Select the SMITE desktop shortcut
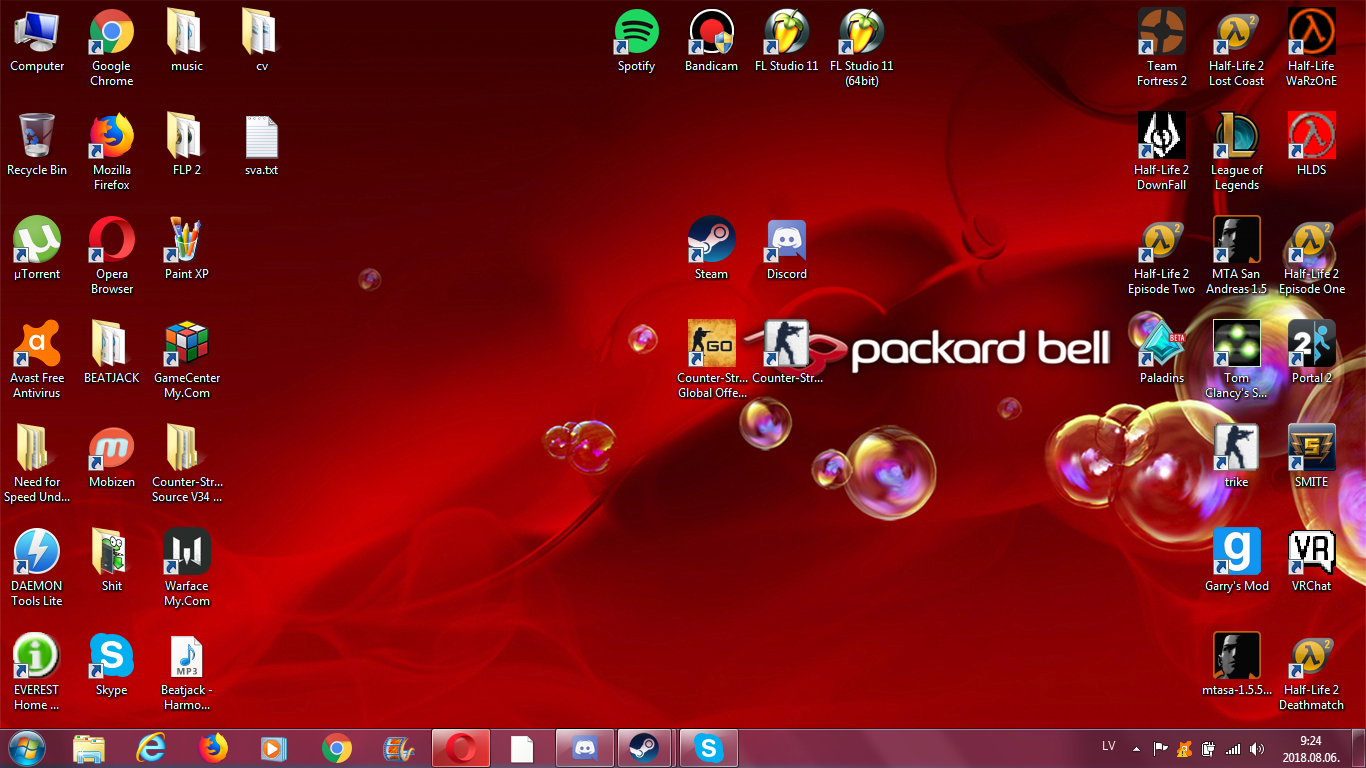 1312,457
